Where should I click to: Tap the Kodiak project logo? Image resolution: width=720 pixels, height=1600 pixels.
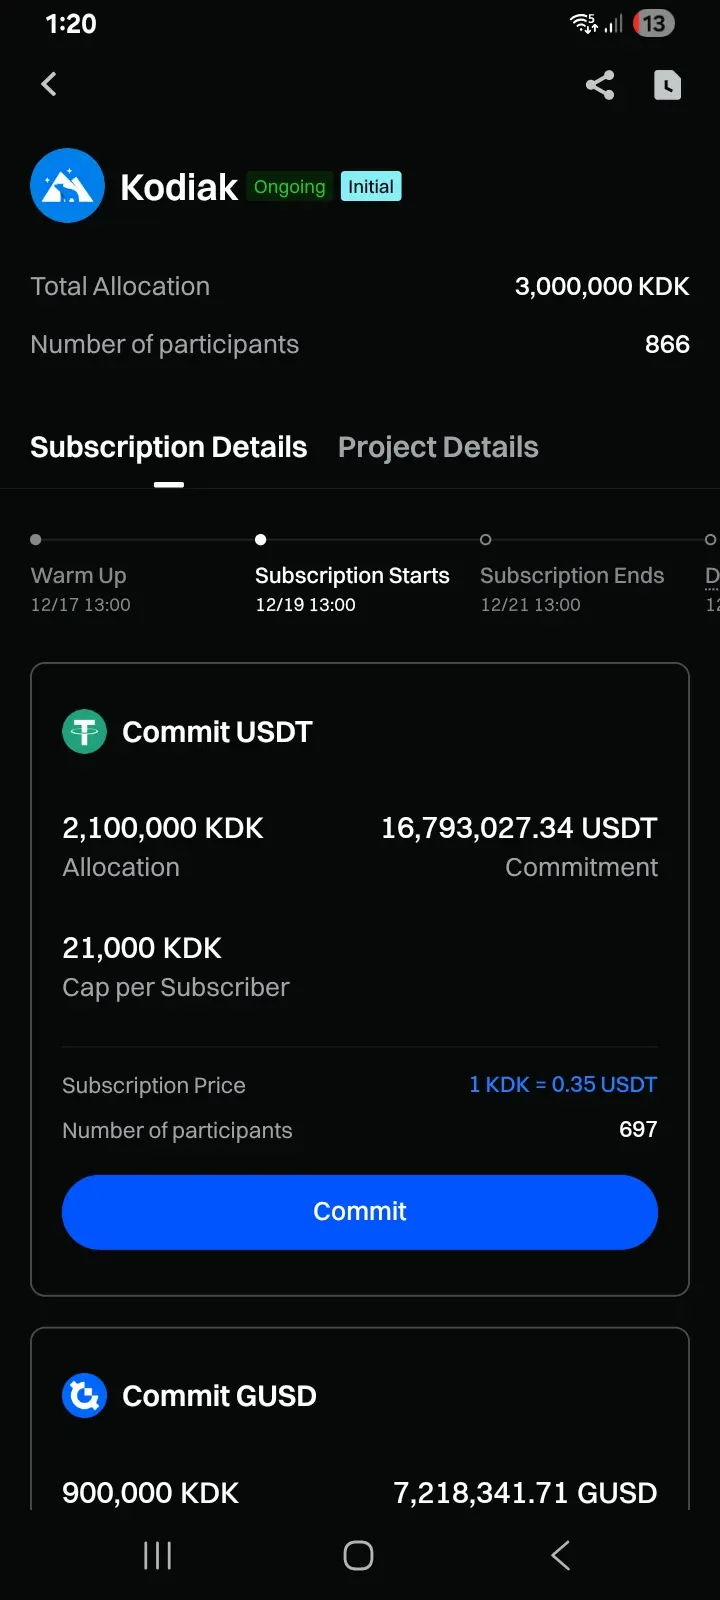click(68, 186)
